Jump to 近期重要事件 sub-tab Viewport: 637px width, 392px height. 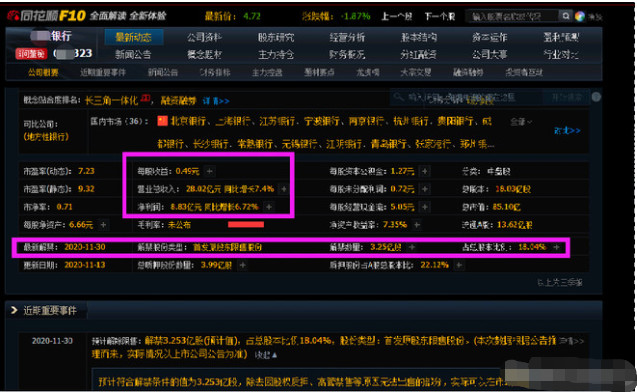pyautogui.click(x=103, y=73)
